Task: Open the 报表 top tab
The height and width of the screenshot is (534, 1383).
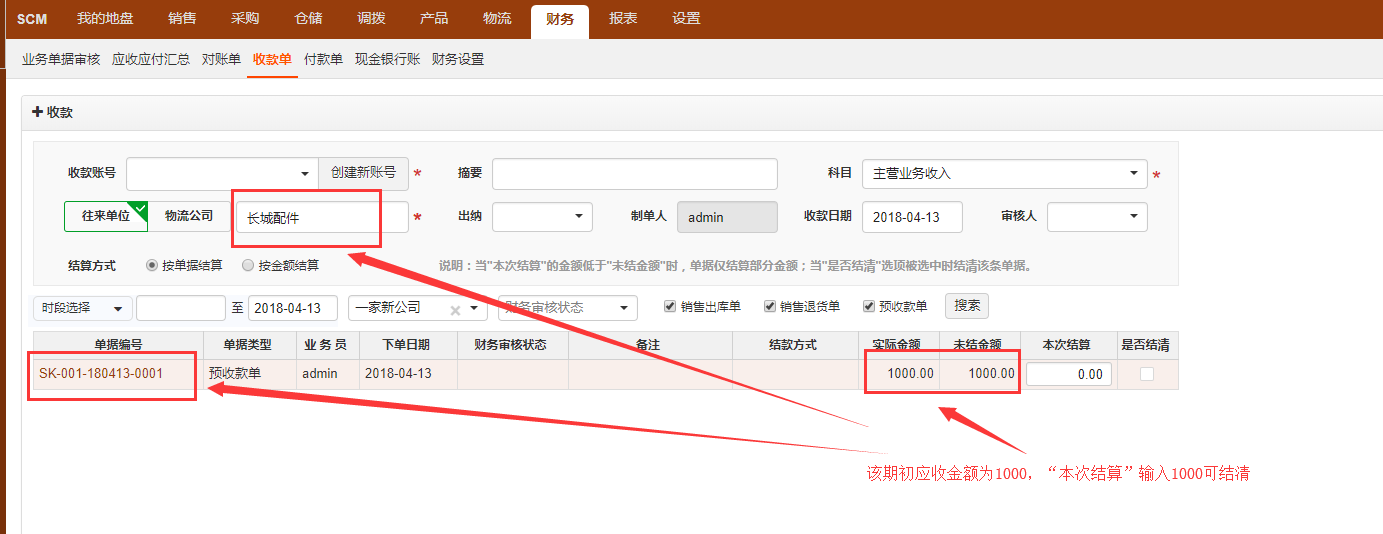Action: tap(623, 19)
